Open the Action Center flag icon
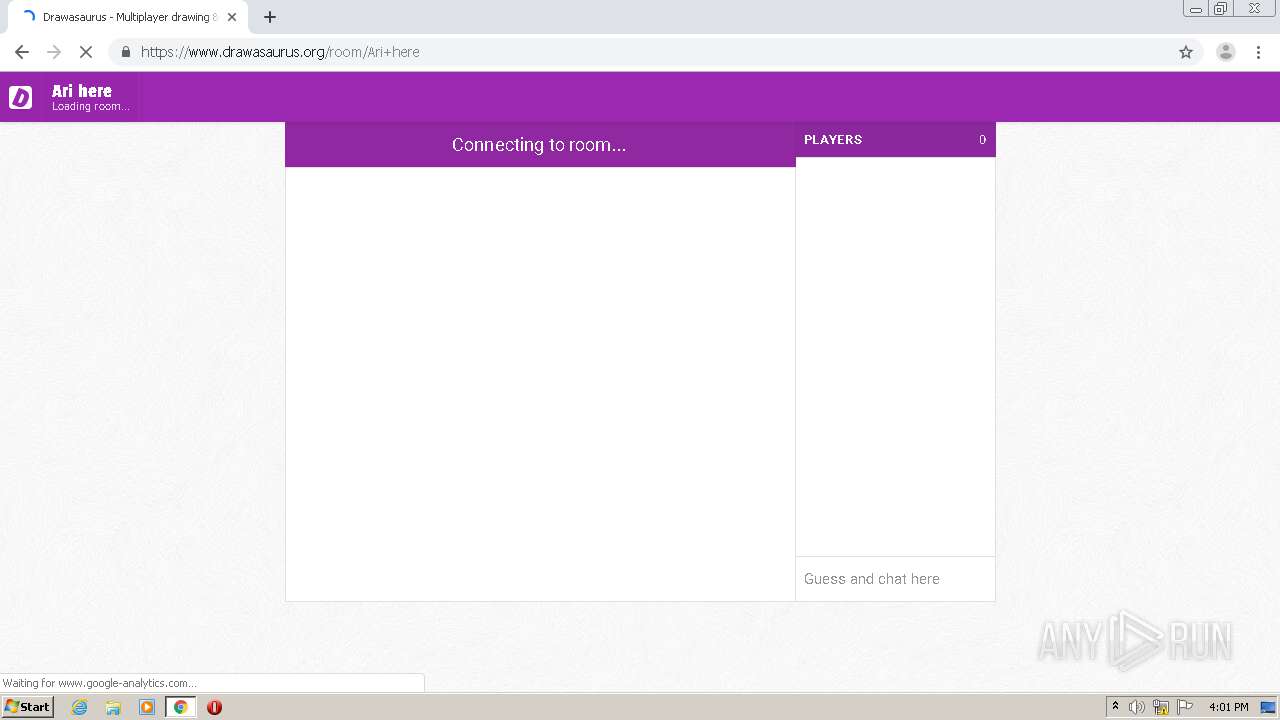This screenshot has width=1280, height=720. pyautogui.click(x=1185, y=707)
